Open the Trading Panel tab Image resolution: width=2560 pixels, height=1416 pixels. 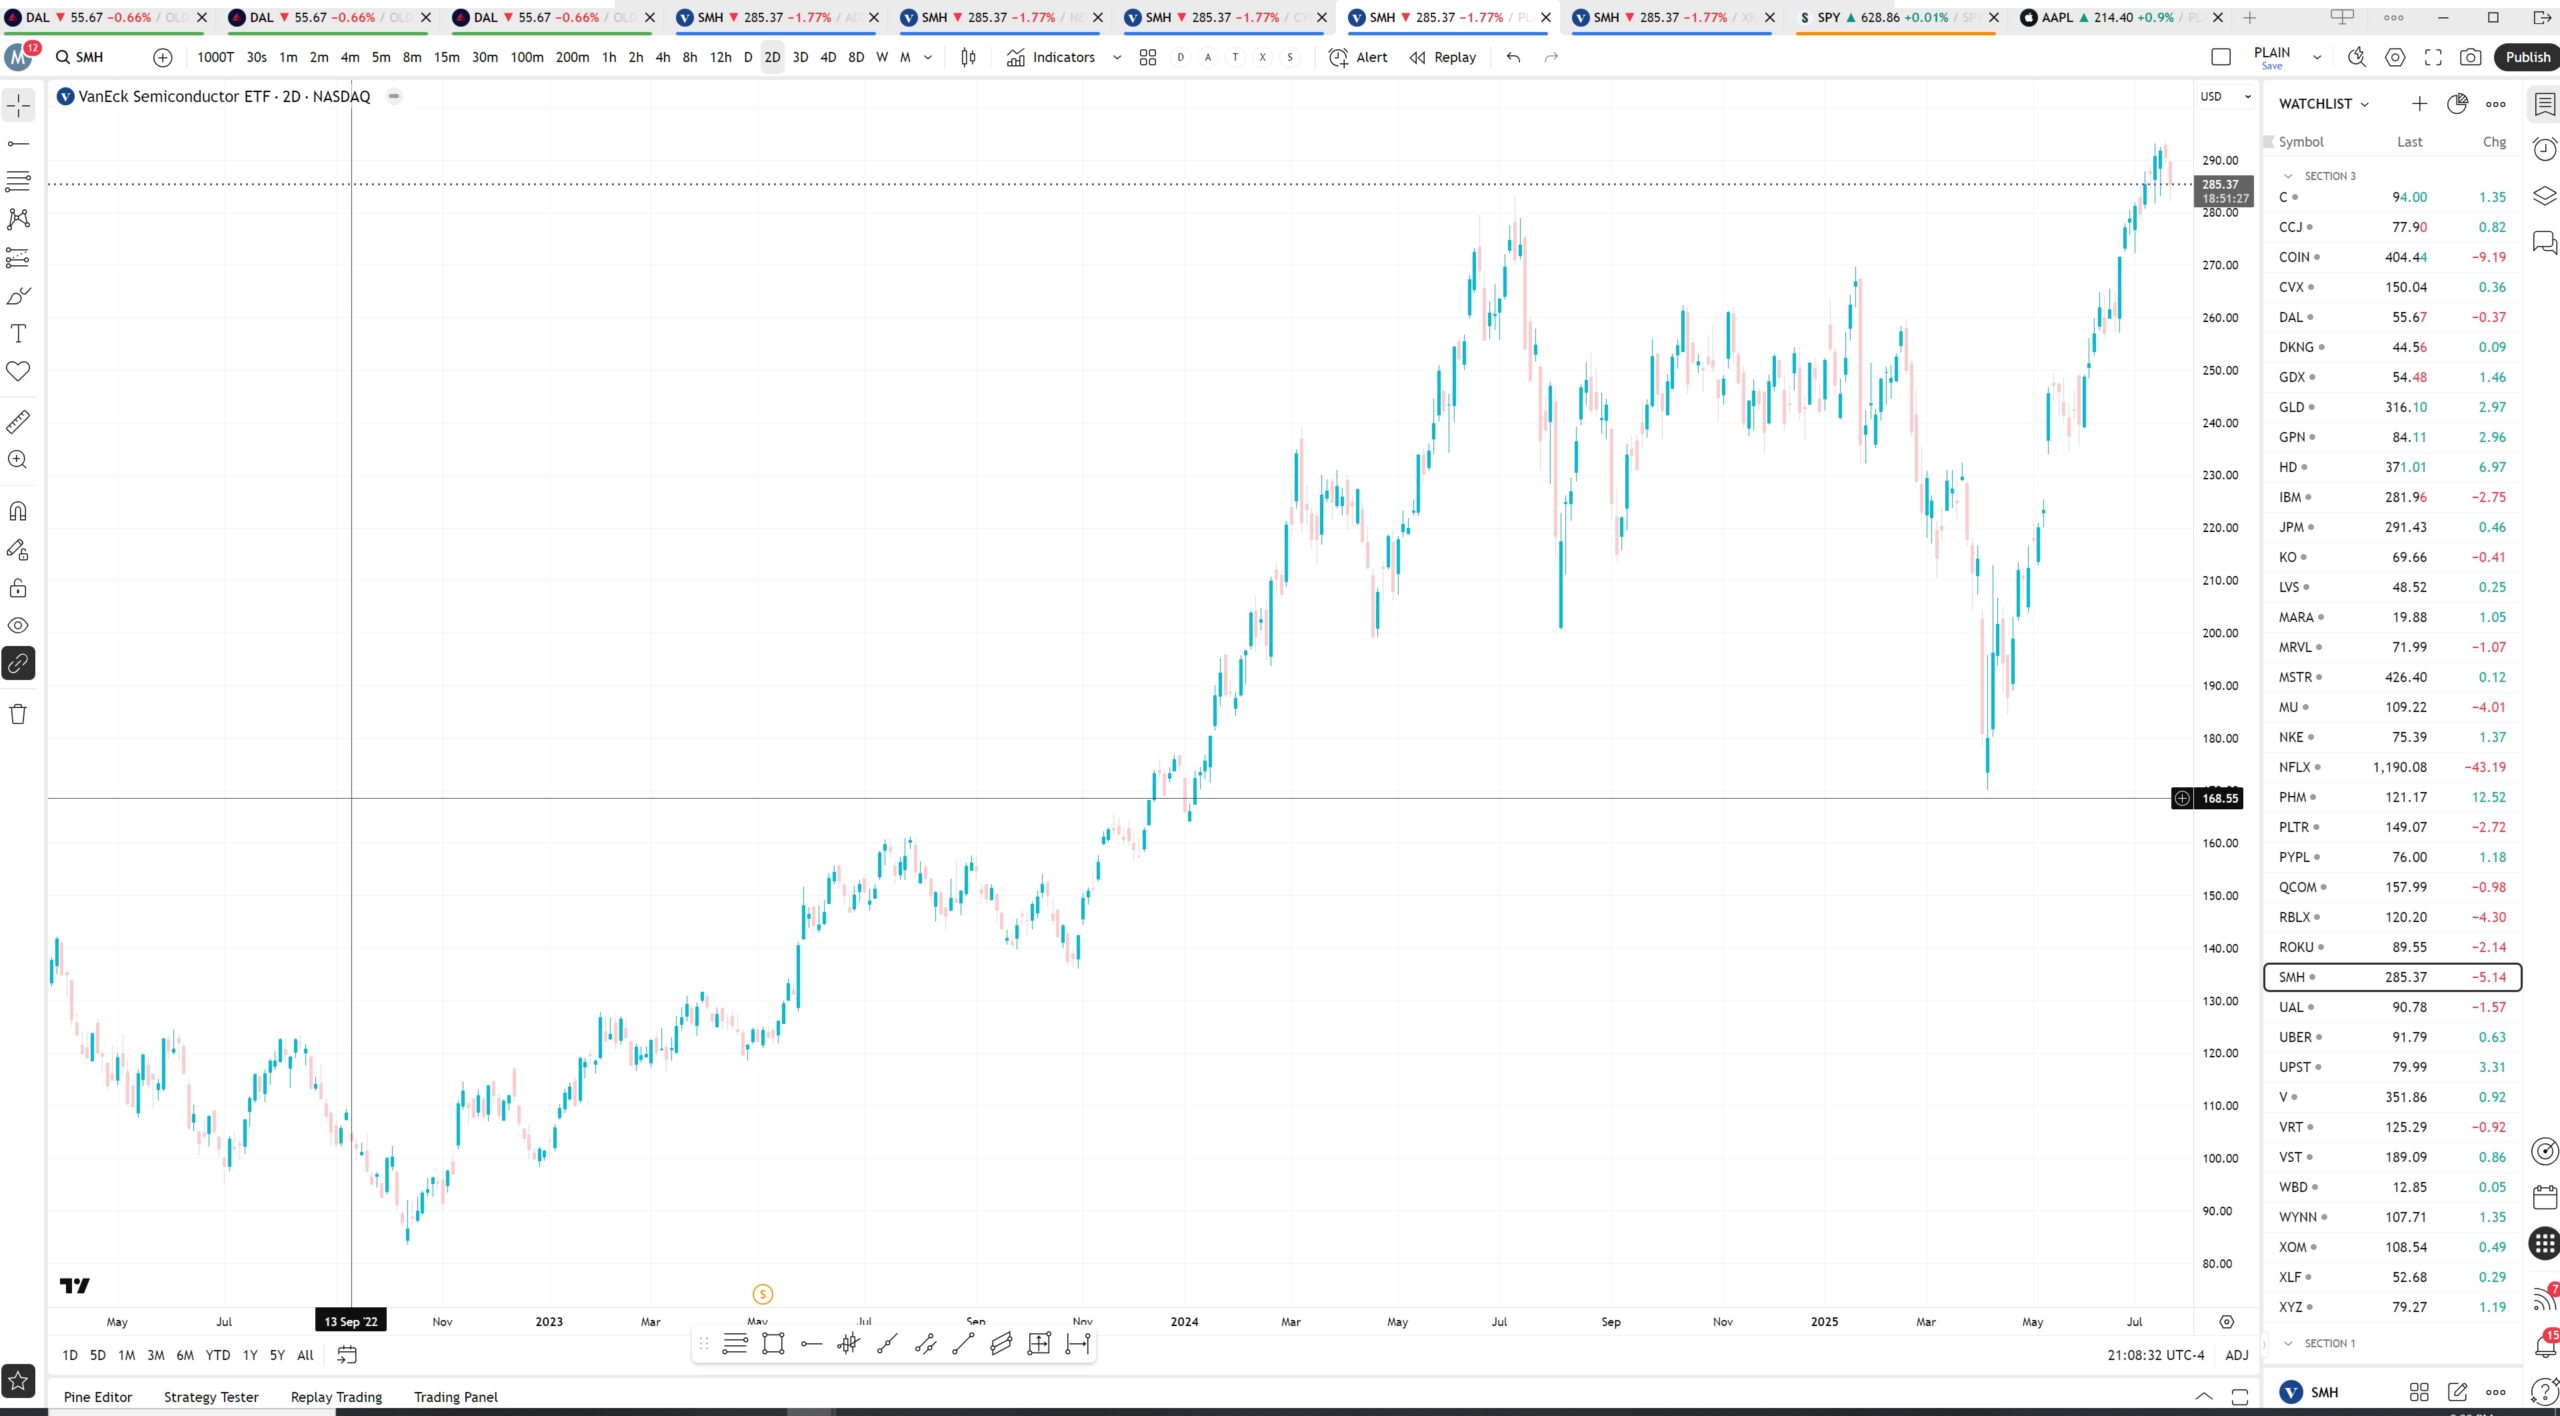coord(455,1397)
